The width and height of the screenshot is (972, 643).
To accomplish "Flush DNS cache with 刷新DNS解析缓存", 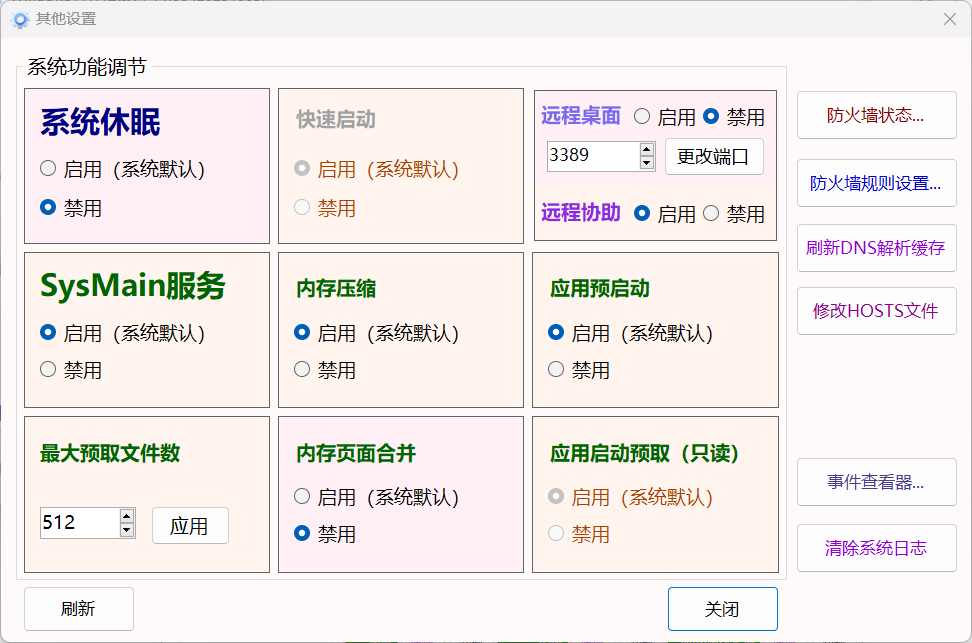I will (876, 248).
